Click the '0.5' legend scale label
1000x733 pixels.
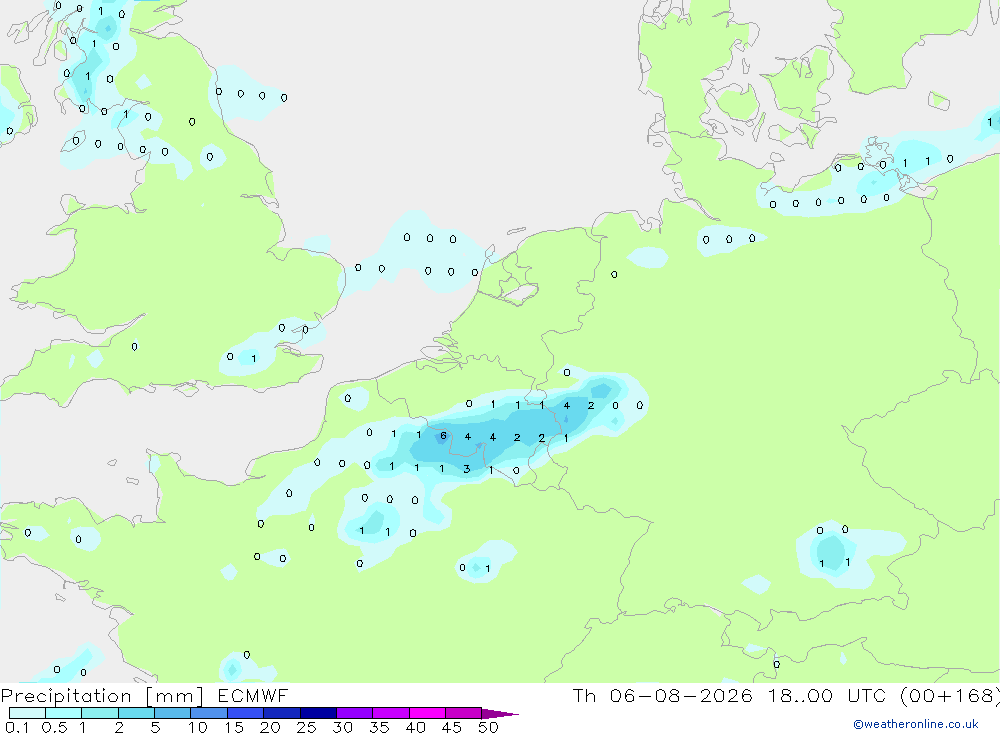point(54,727)
